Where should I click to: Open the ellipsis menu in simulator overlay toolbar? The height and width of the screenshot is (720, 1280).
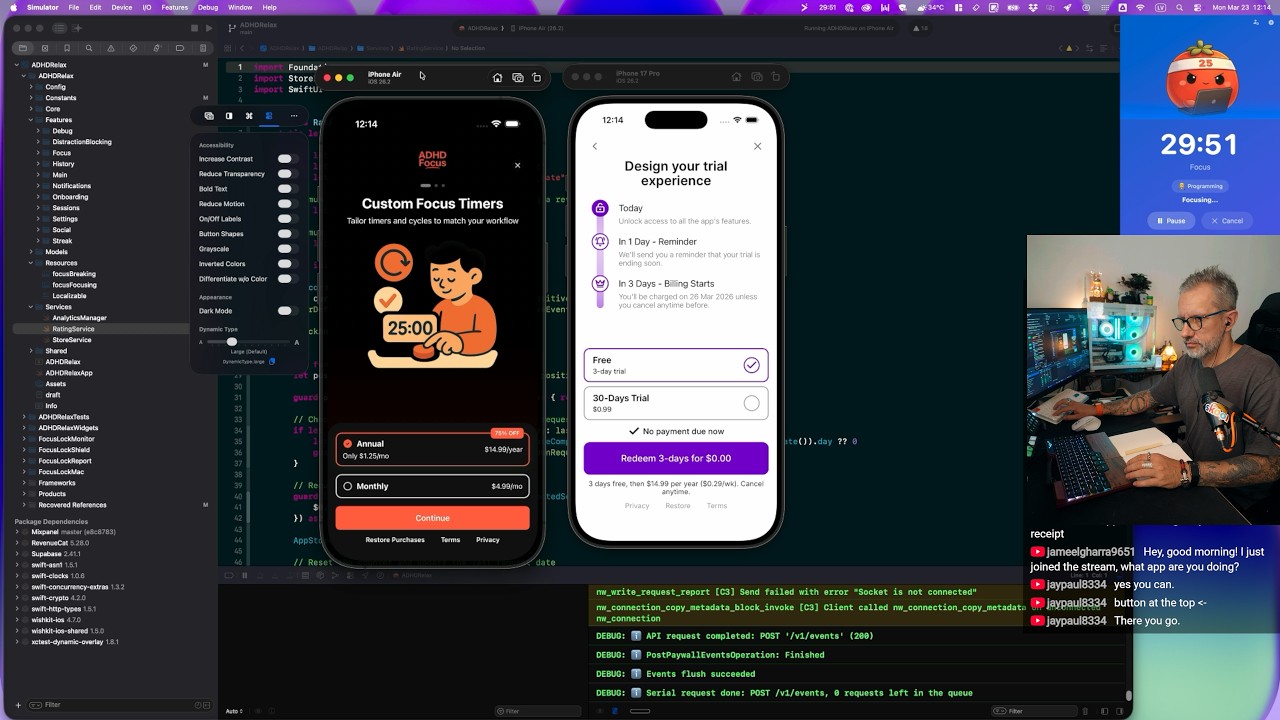pos(294,116)
